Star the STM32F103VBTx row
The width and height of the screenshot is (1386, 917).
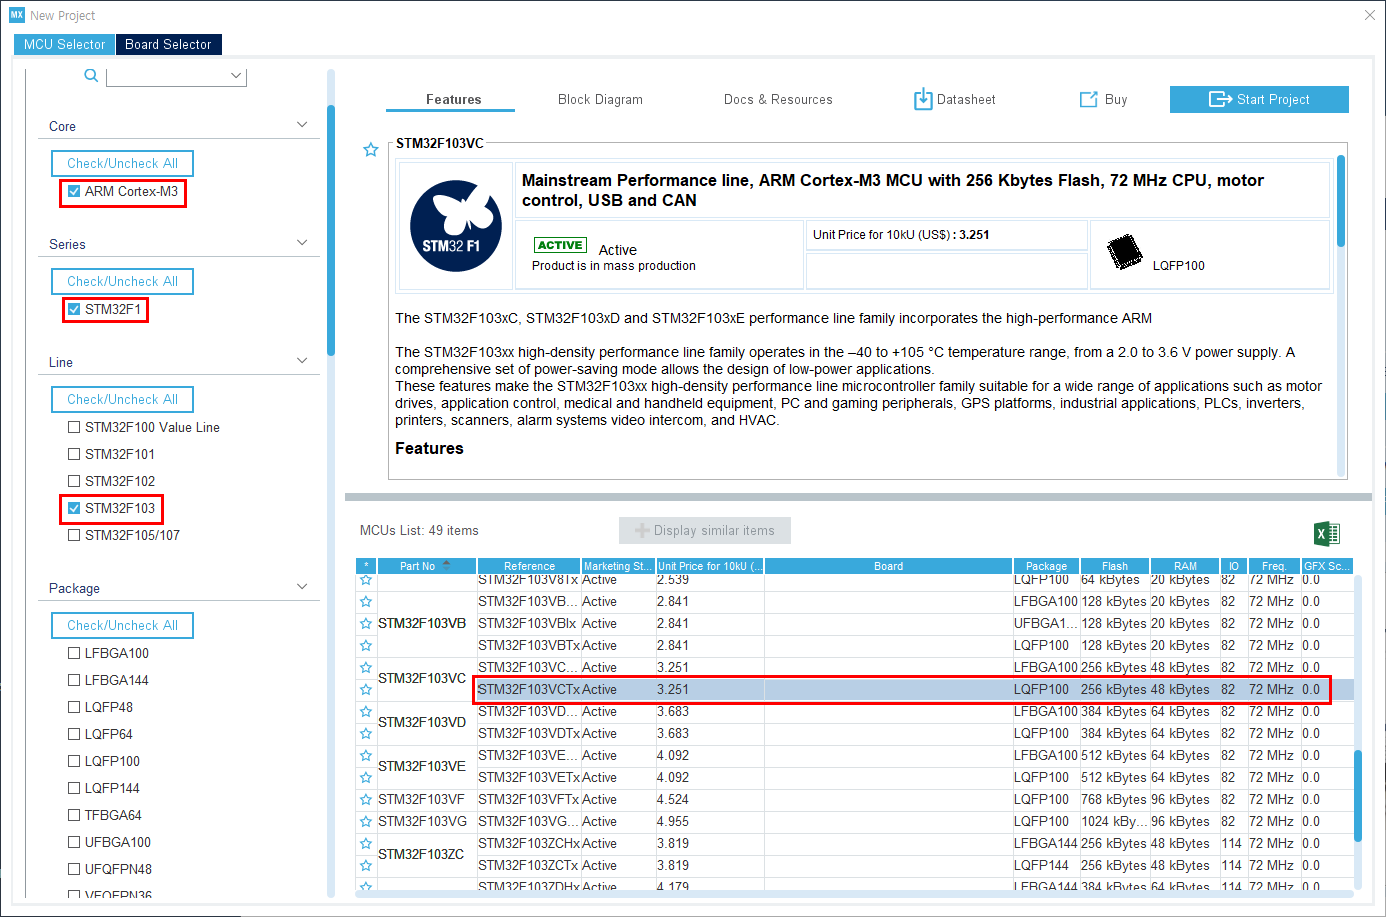click(x=366, y=646)
